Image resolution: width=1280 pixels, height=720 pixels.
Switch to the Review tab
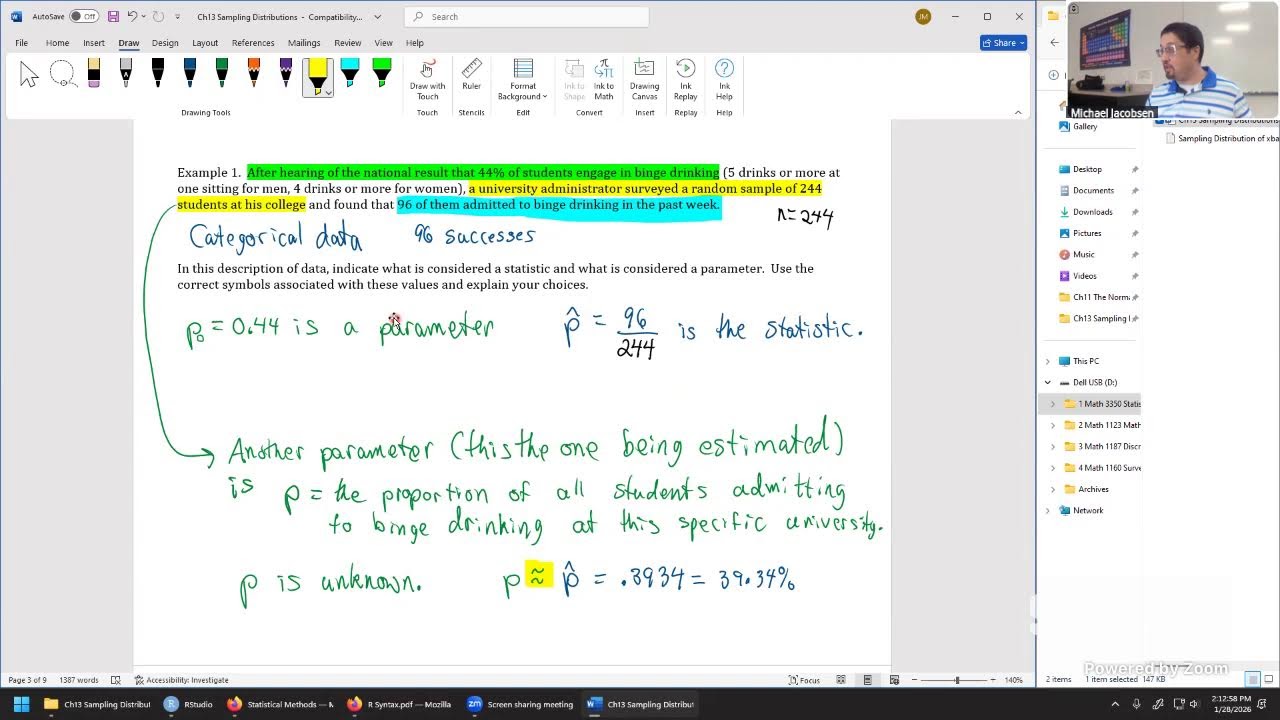point(348,43)
